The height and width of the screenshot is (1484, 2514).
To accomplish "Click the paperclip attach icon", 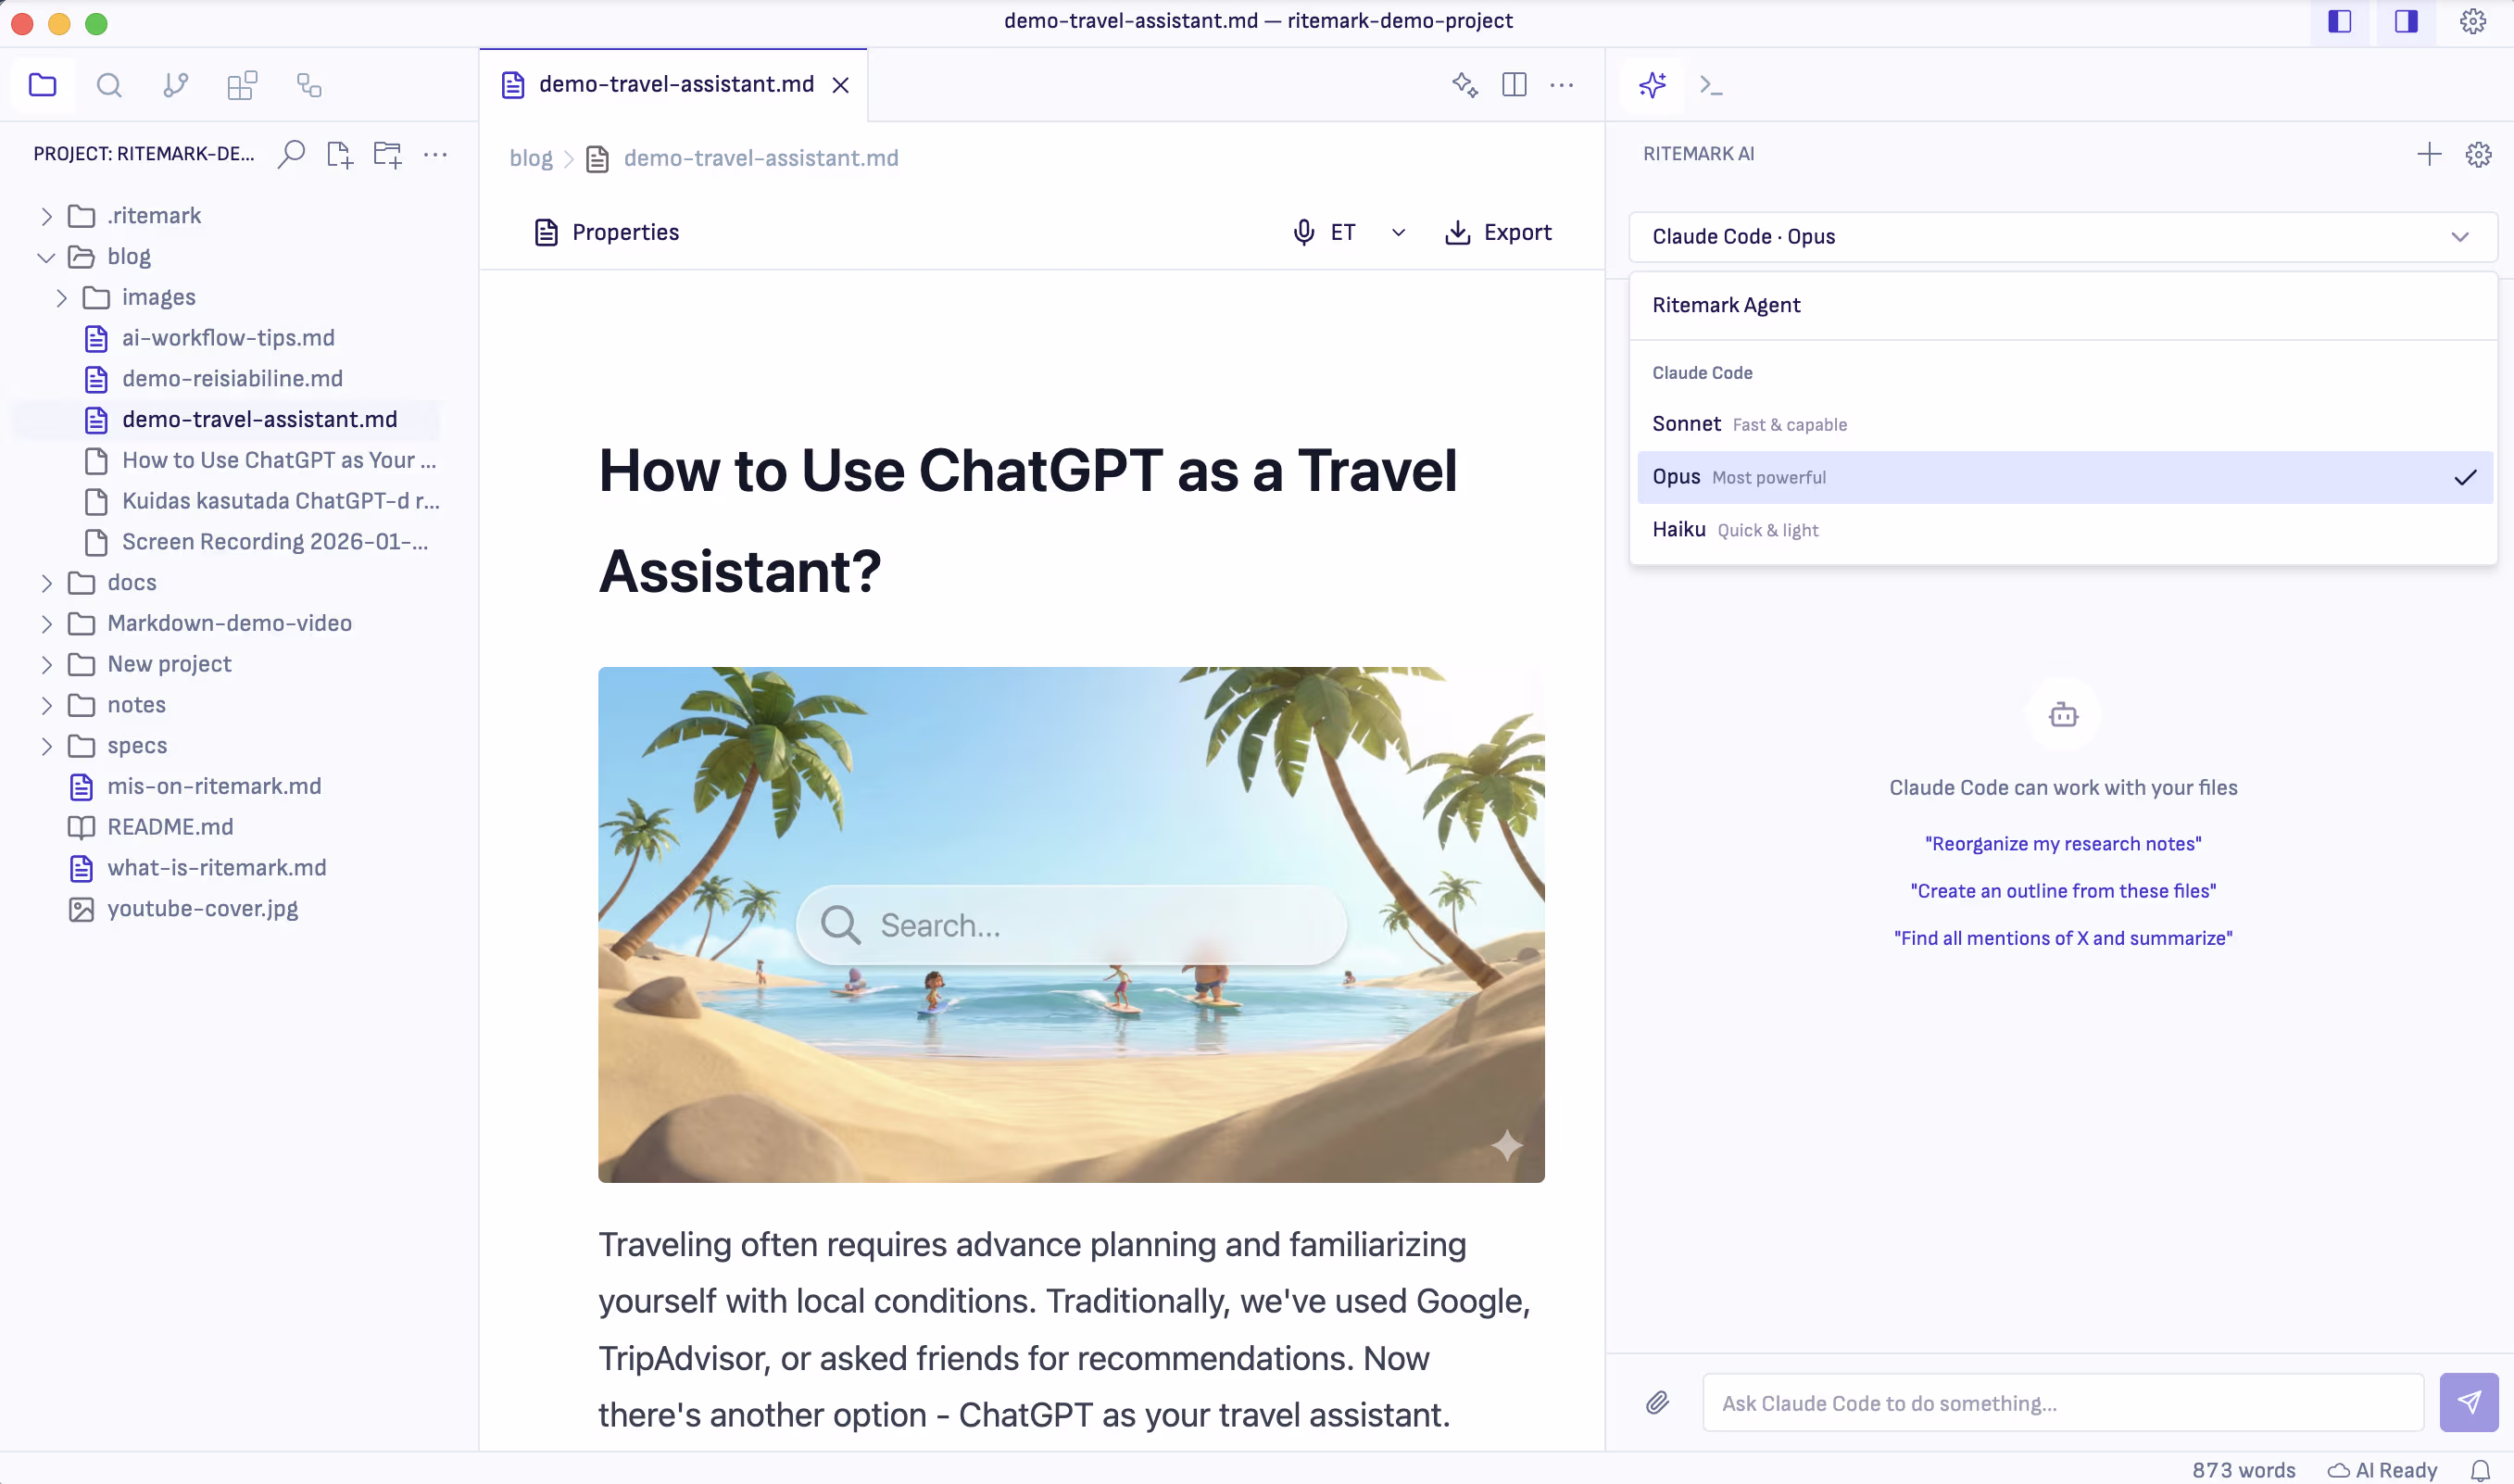I will point(1657,1403).
